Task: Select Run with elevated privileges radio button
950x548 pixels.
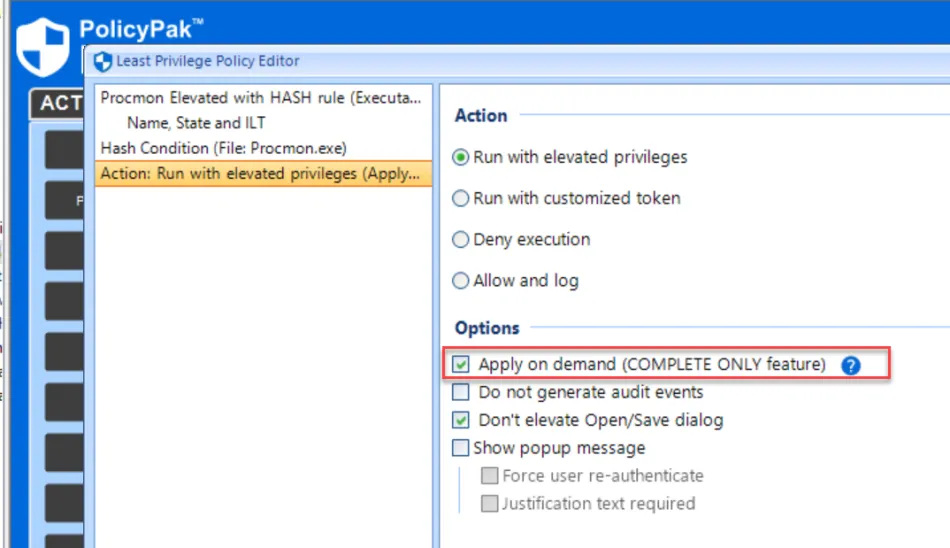Action: tap(461, 157)
